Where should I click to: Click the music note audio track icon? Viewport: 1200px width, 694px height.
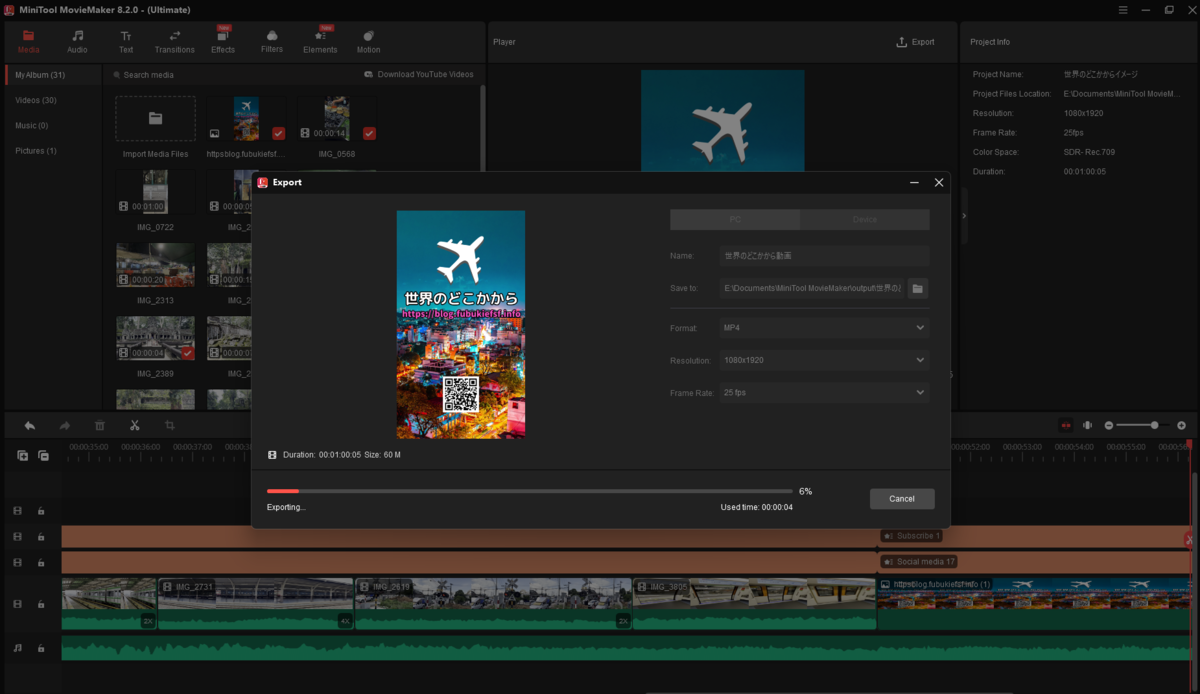point(17,648)
